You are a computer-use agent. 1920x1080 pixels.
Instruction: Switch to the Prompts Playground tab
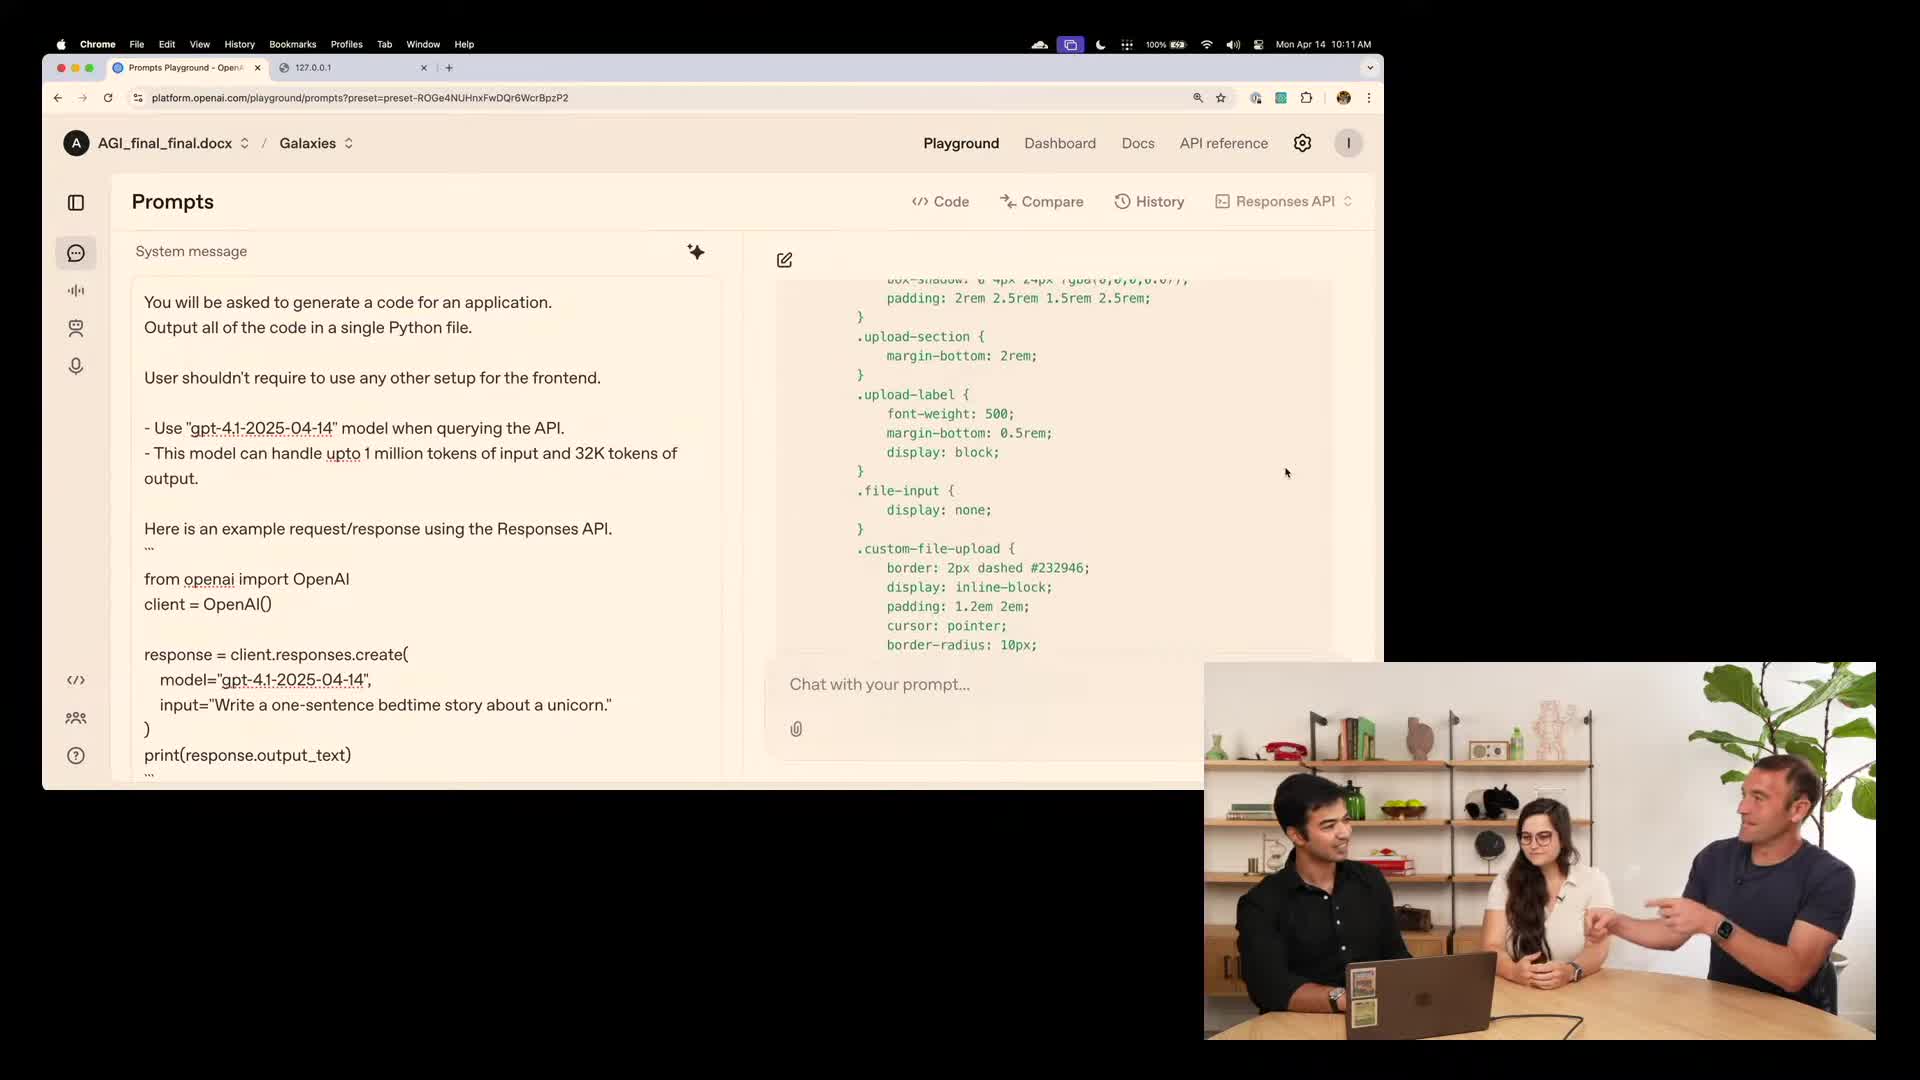[185, 68]
